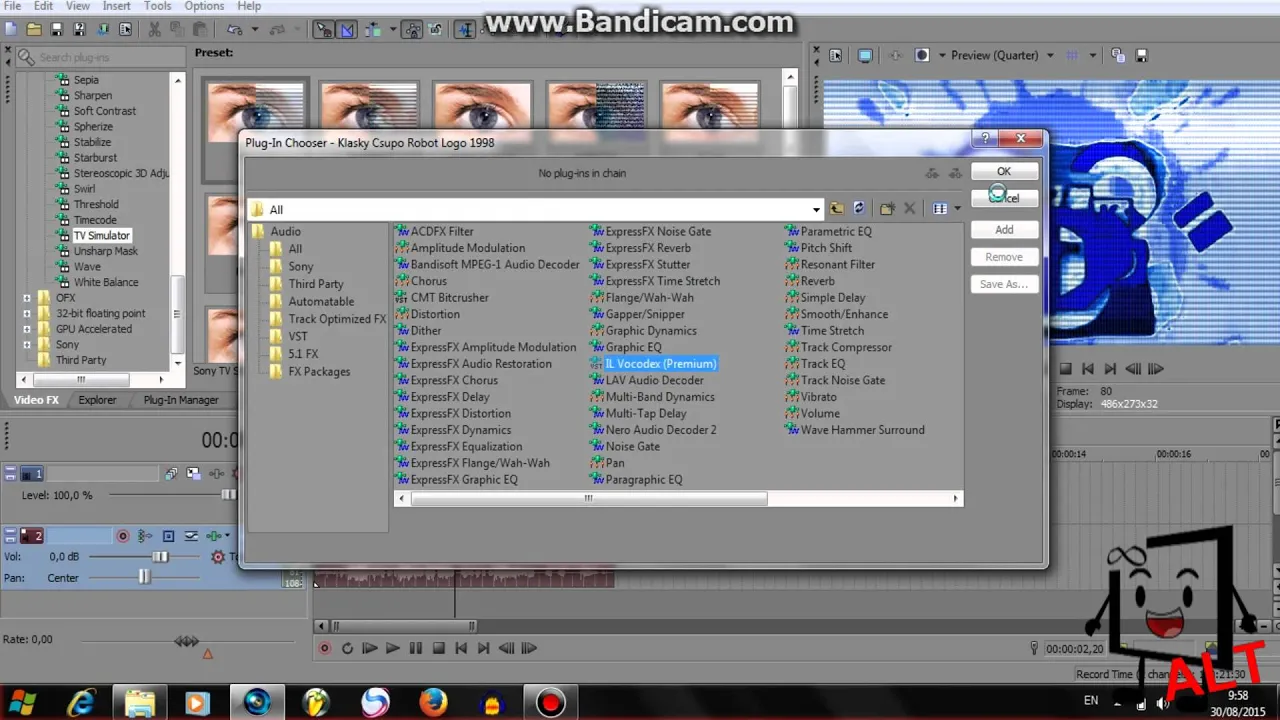Click the Undo arrow icon in toolbar

click(234, 30)
